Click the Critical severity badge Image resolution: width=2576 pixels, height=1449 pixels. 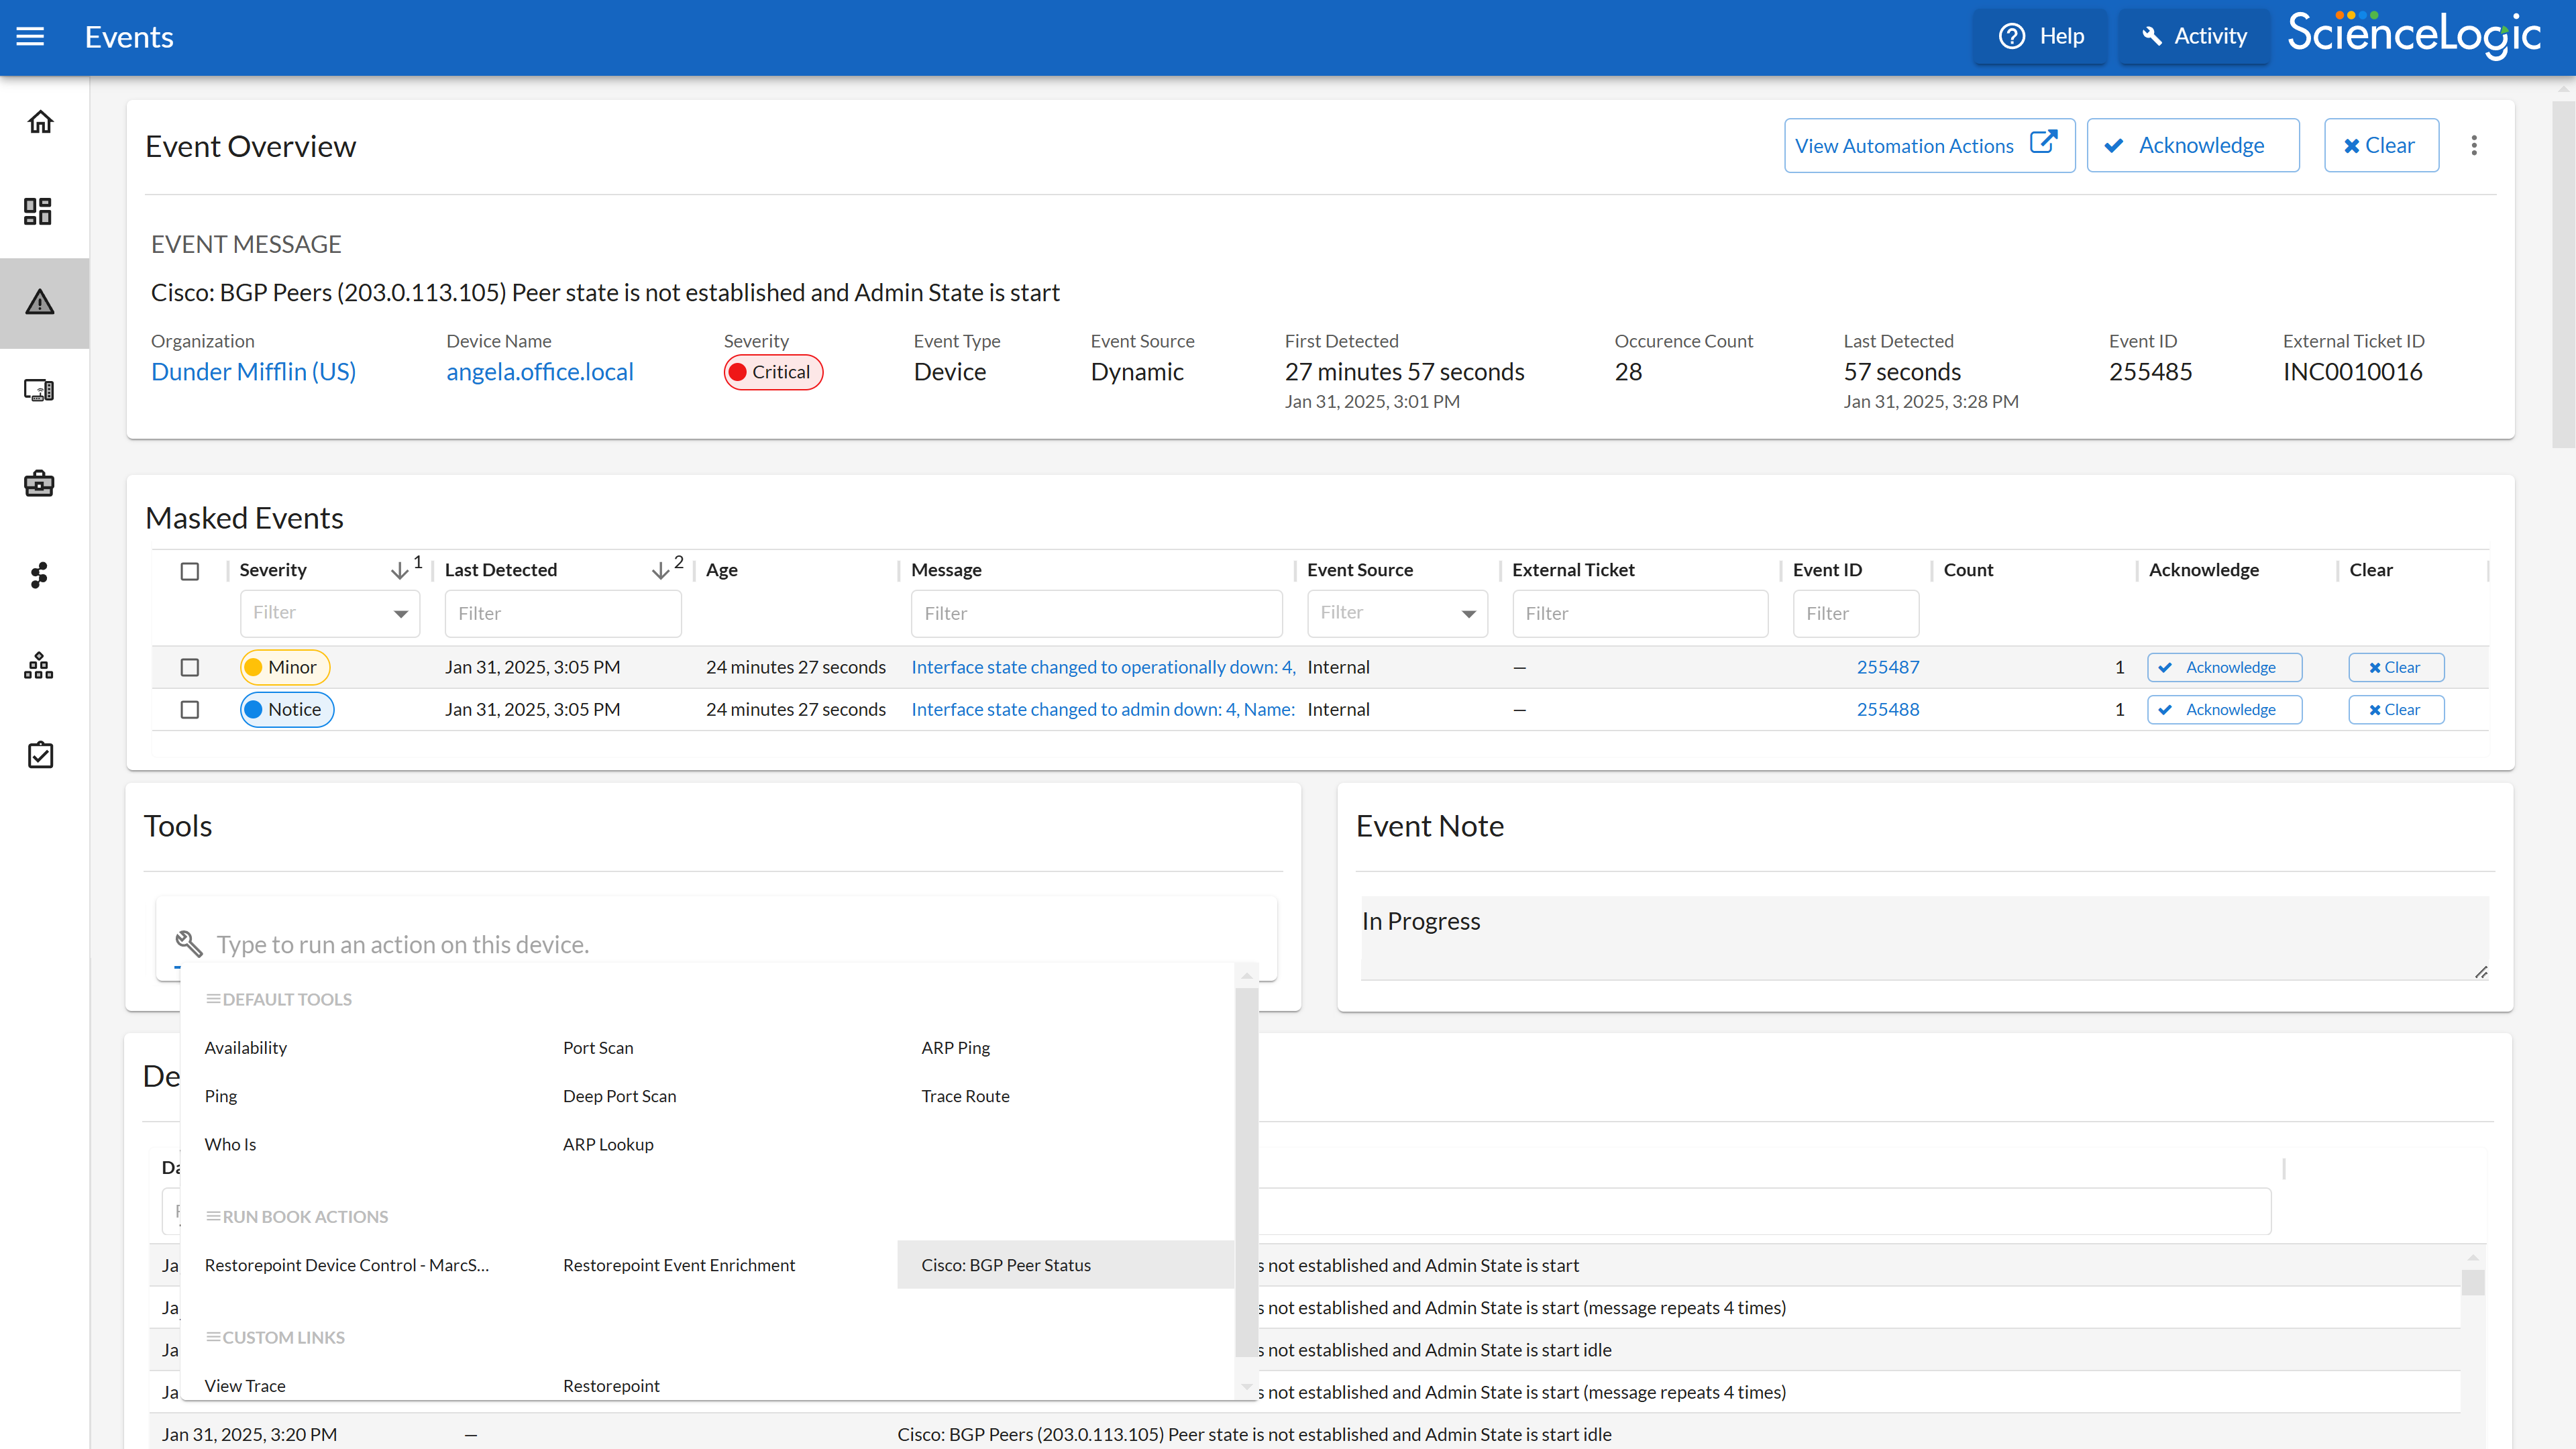point(773,372)
